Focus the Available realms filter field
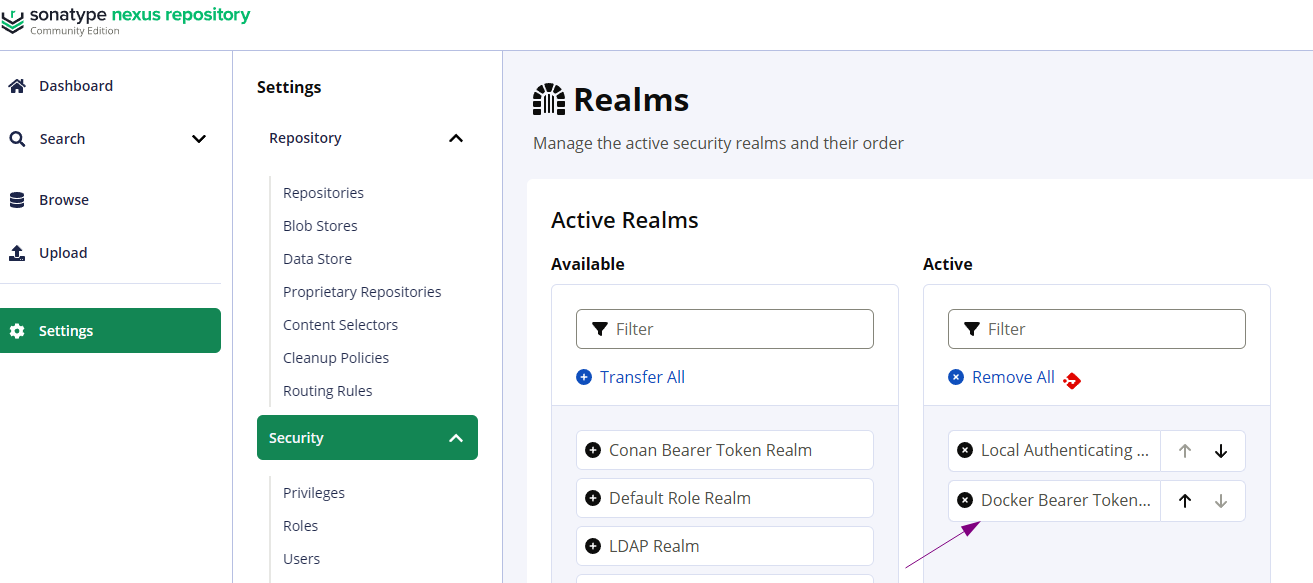This screenshot has width=1313, height=583. 735,329
